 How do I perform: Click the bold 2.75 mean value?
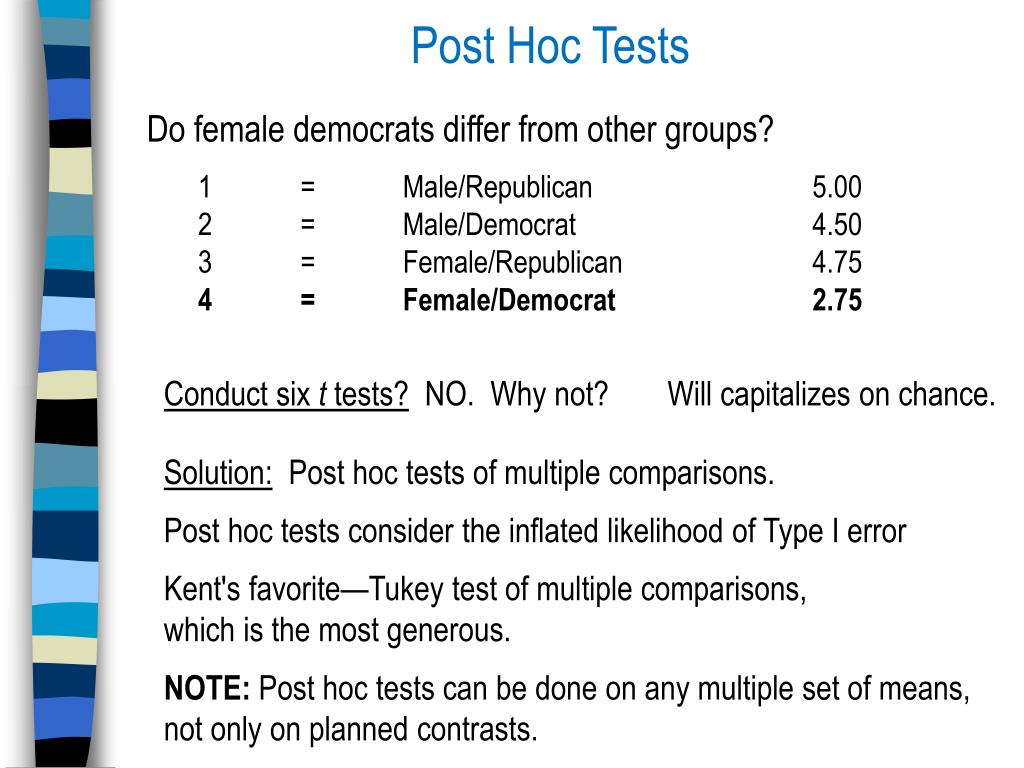837,300
